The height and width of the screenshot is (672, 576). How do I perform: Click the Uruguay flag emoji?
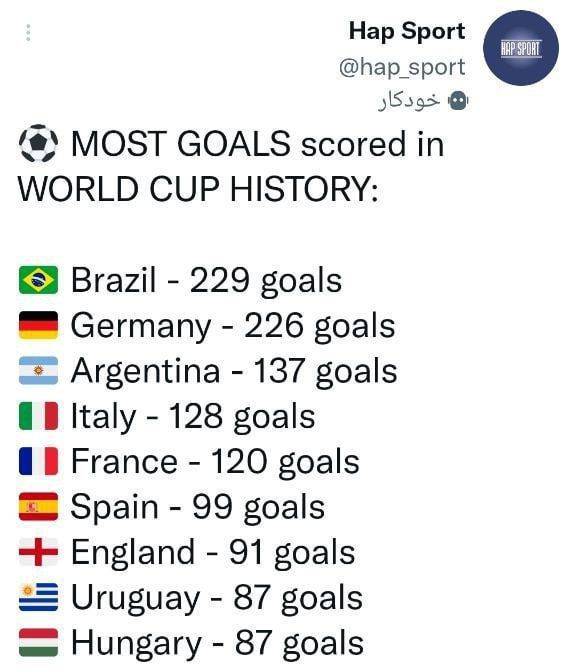click(x=38, y=597)
